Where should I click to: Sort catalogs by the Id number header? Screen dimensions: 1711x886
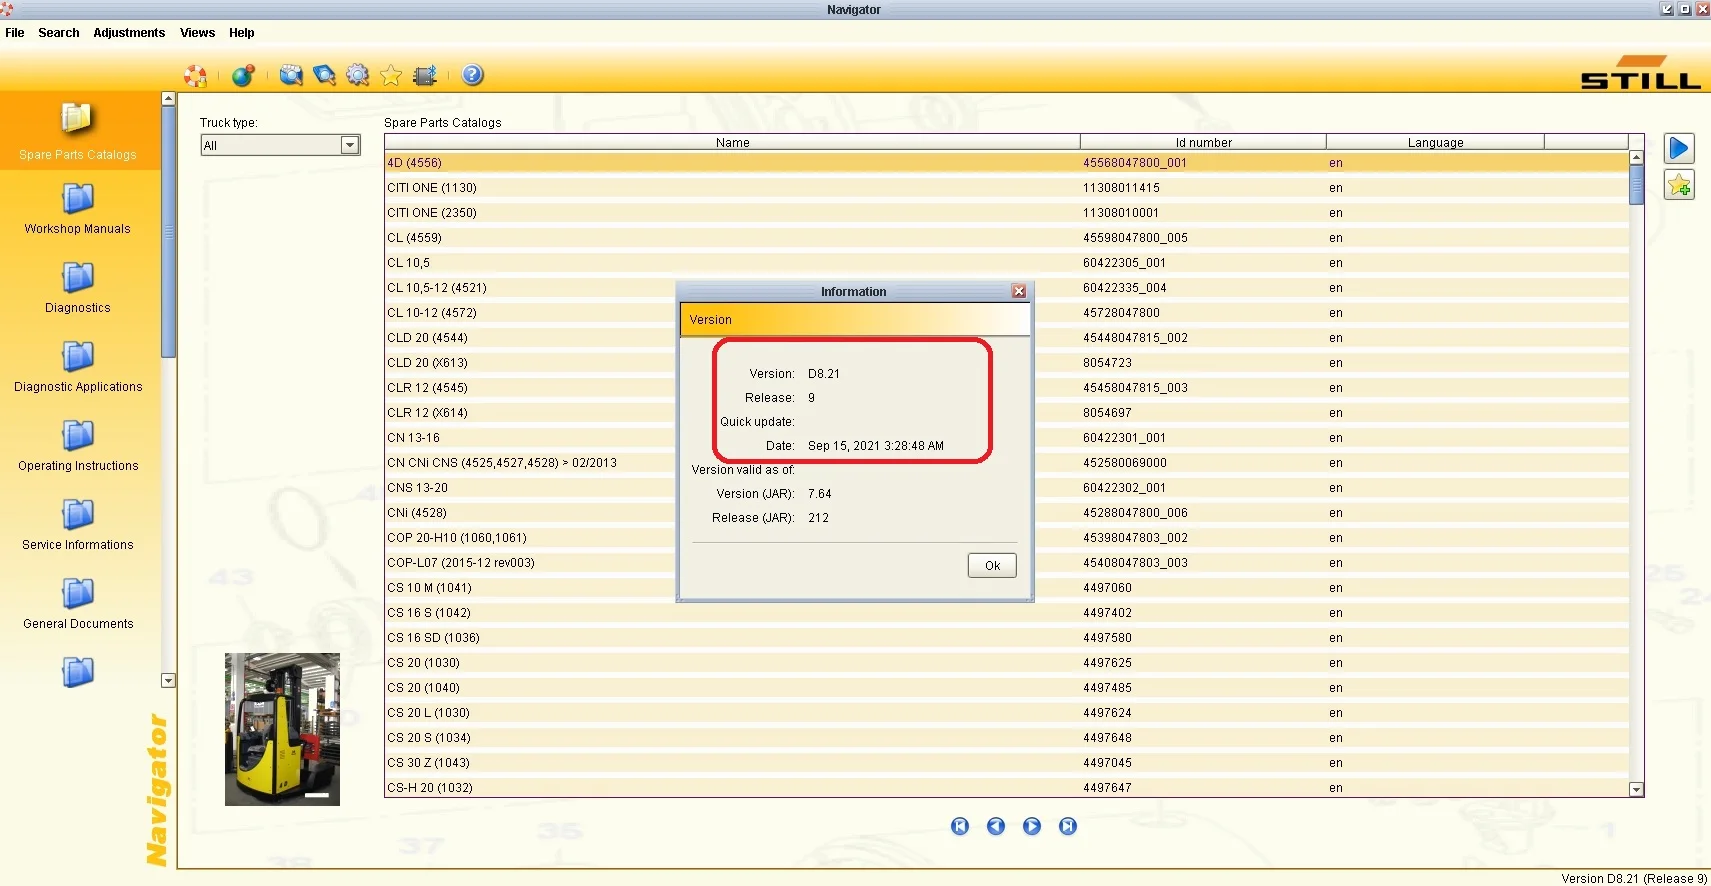[1203, 142]
